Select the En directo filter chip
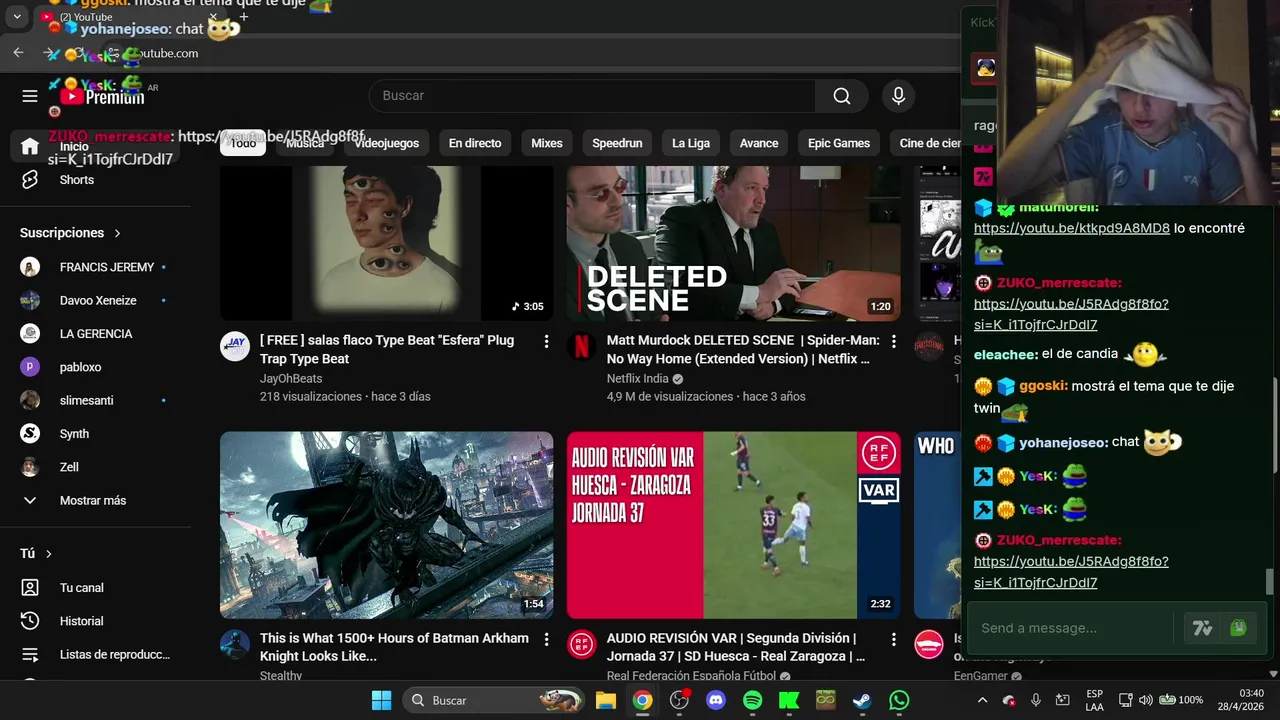The height and width of the screenshot is (720, 1280). (475, 143)
